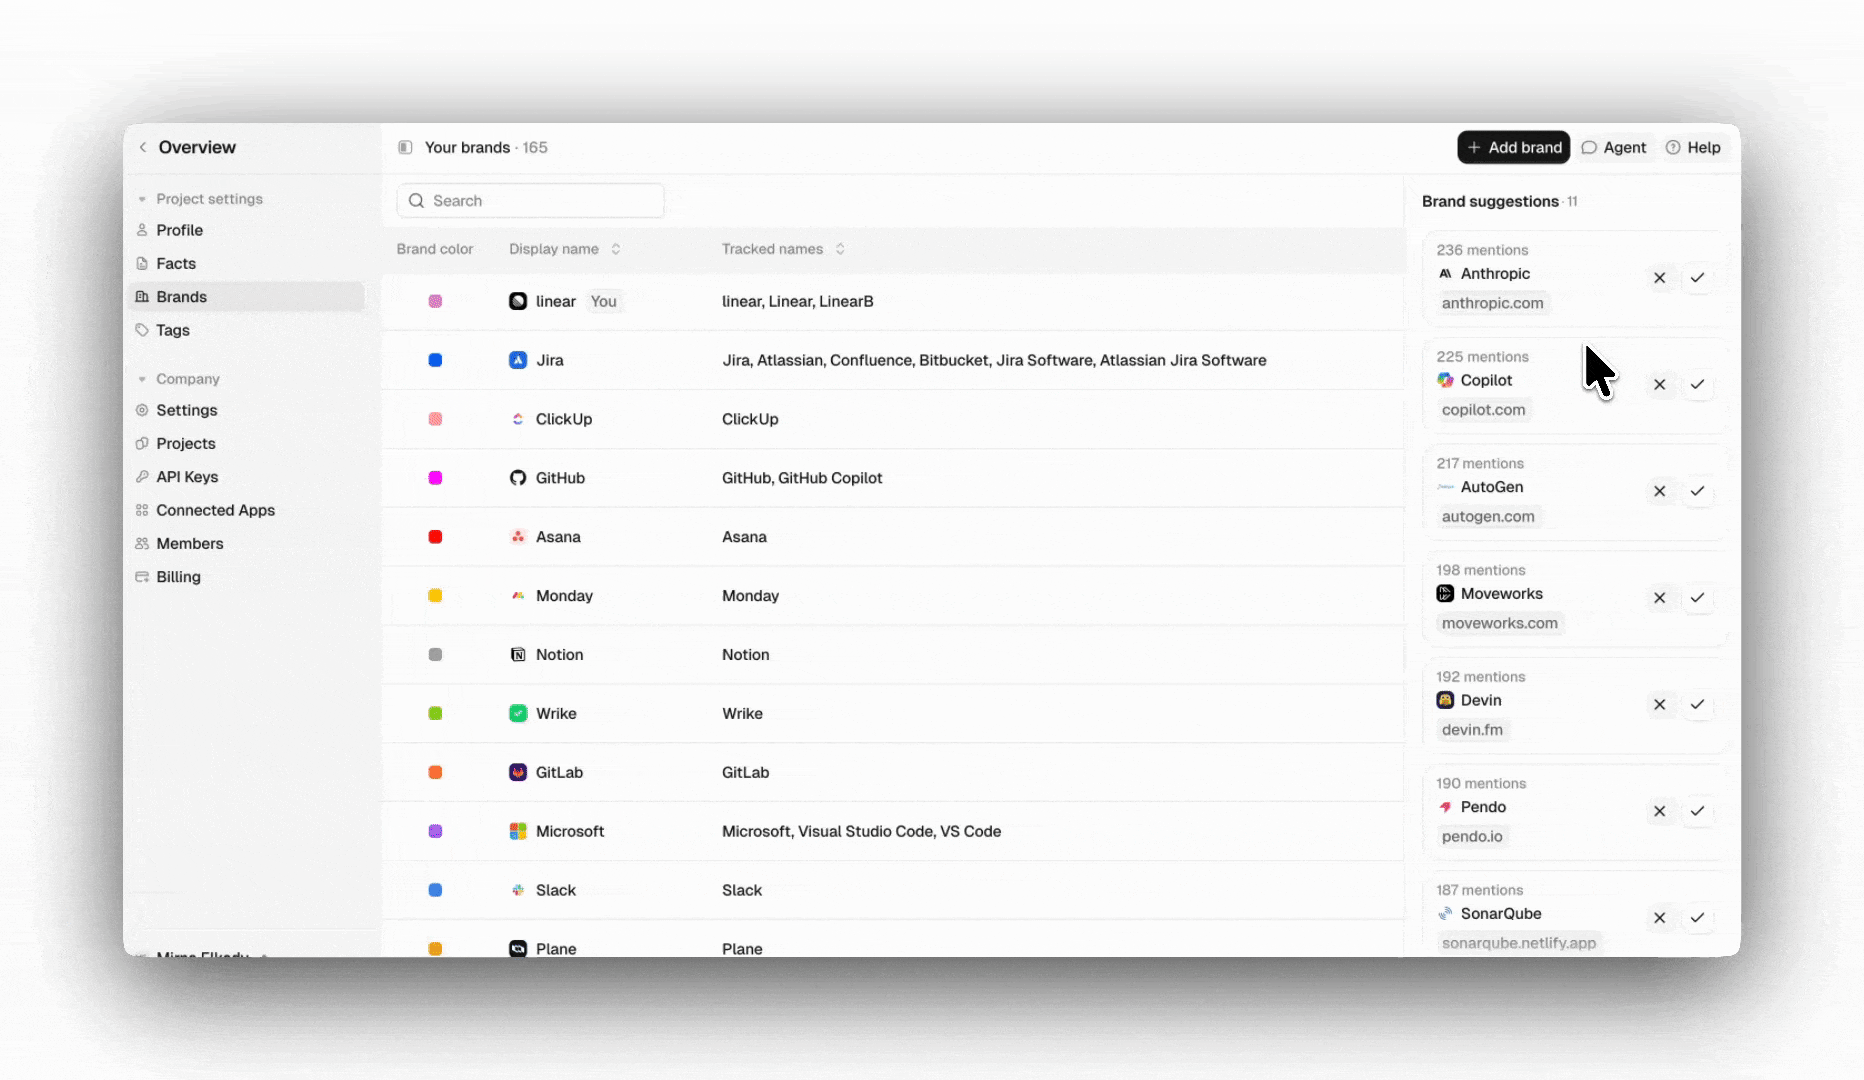The width and height of the screenshot is (1864, 1080).
Task: Click GitHub's magenta brand color swatch
Action: click(435, 478)
